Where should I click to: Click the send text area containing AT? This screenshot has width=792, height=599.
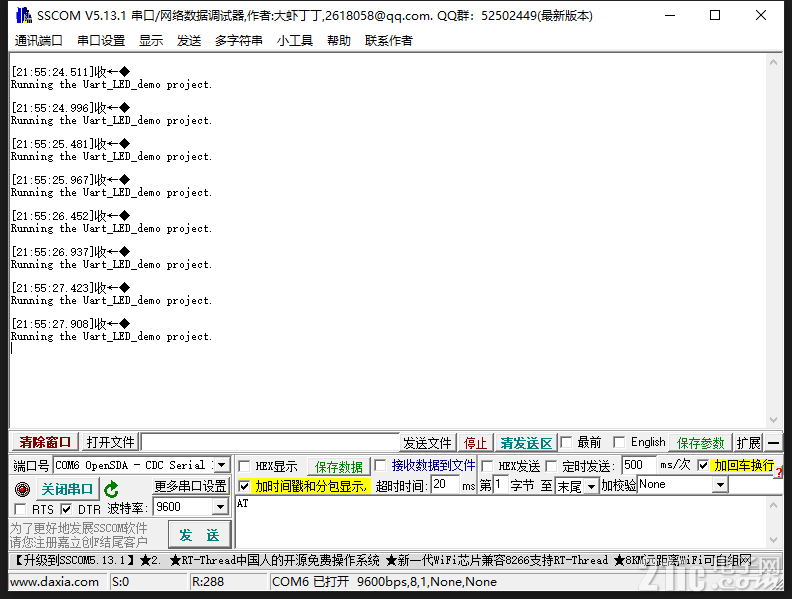(500, 522)
